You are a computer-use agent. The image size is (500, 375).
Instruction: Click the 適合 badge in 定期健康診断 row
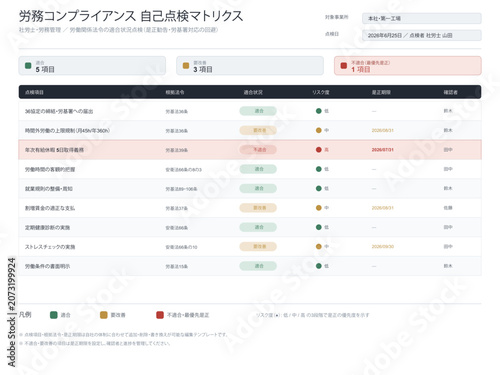pyautogui.click(x=258, y=227)
